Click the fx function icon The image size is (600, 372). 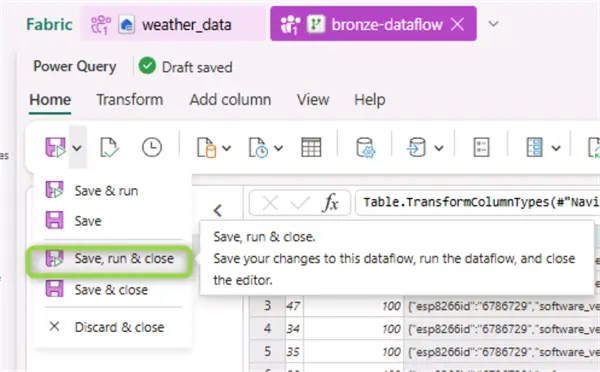pos(331,203)
